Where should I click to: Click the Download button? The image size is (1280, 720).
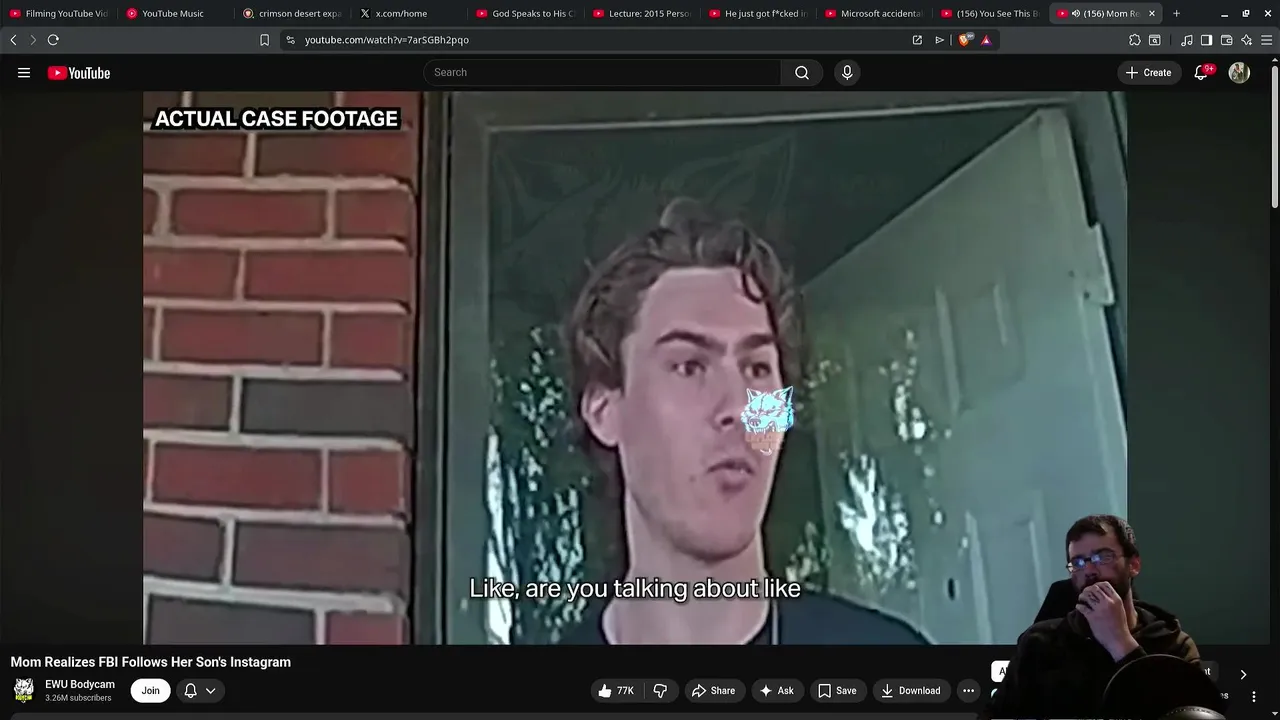click(x=910, y=690)
